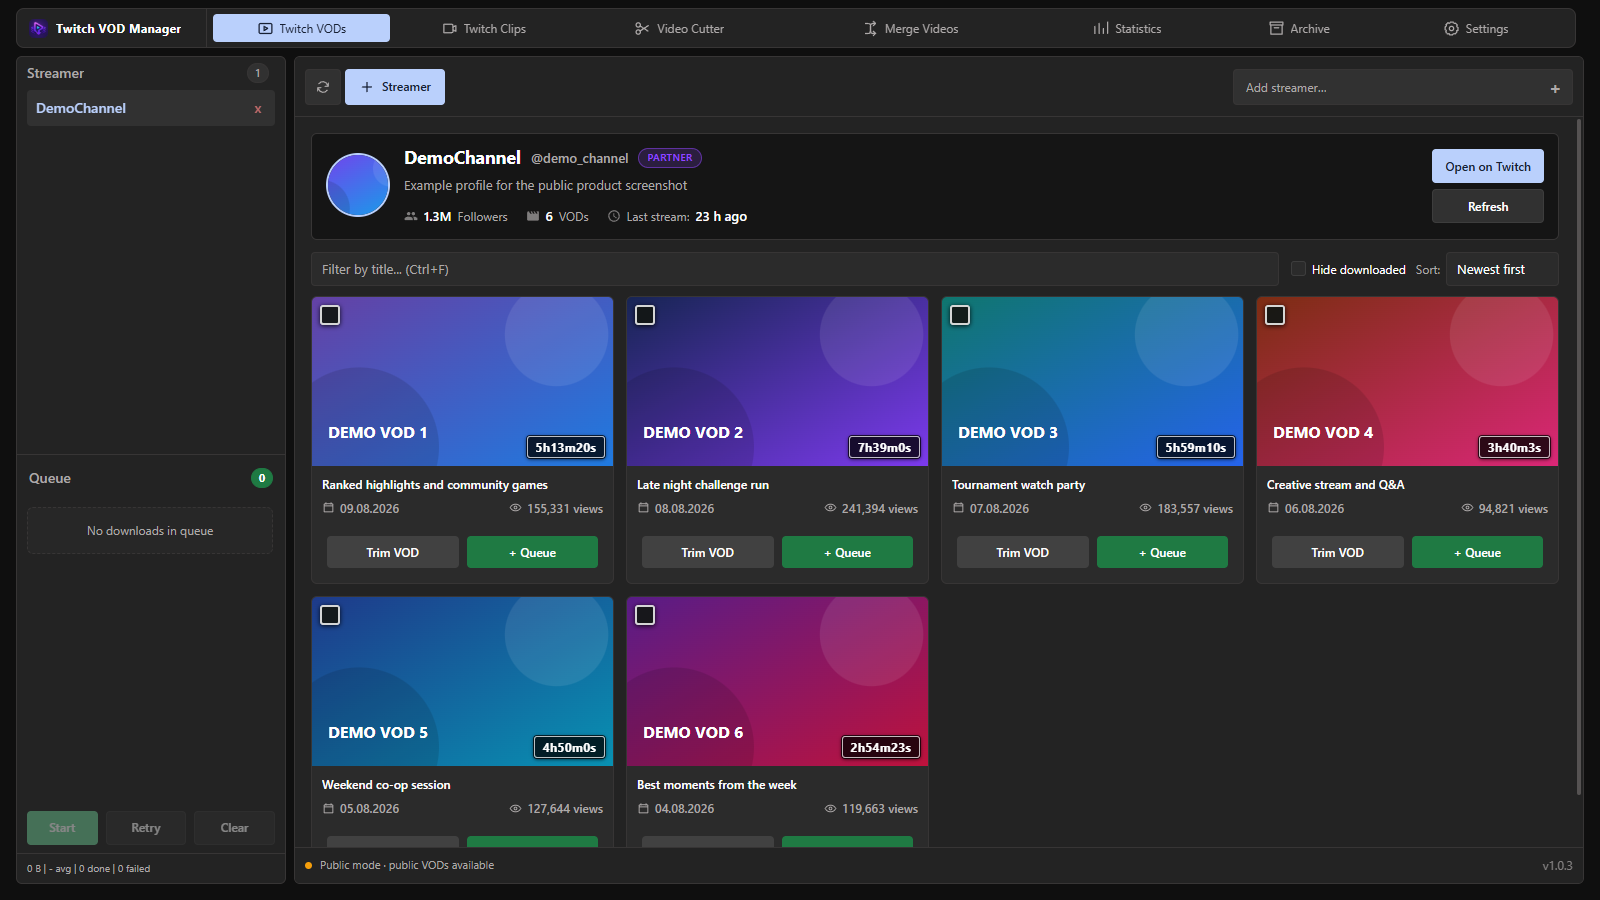Switch to the Twitch VODs tab
This screenshot has width=1600, height=900.
point(301,29)
